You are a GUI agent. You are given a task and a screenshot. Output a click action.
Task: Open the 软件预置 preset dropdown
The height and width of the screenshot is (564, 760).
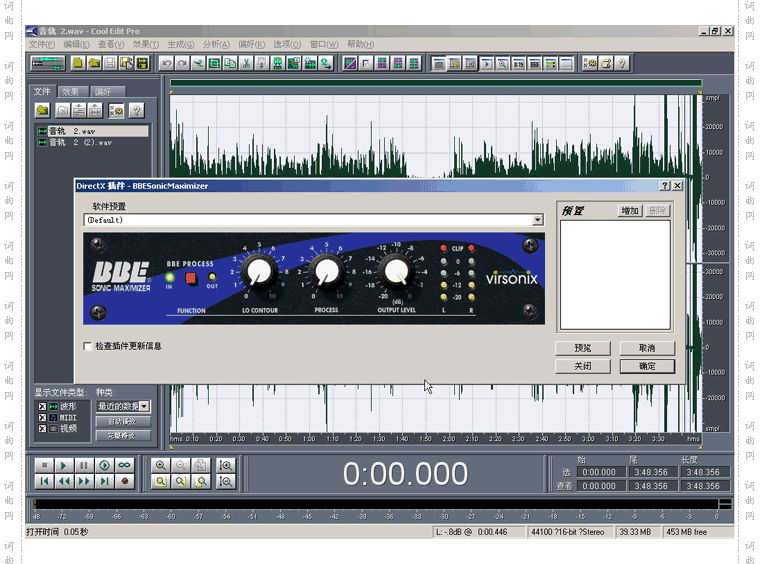tap(538, 220)
